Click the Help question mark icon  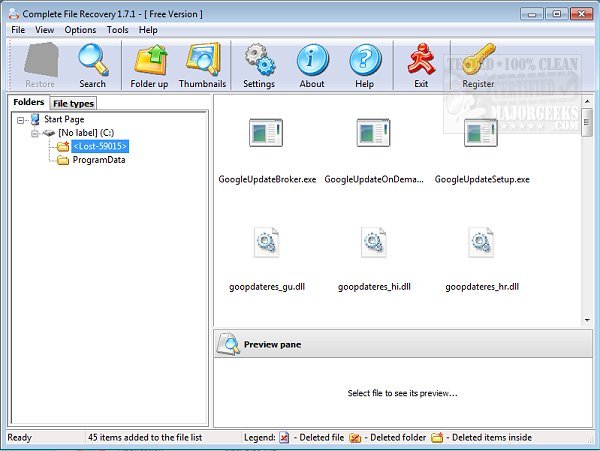365,60
